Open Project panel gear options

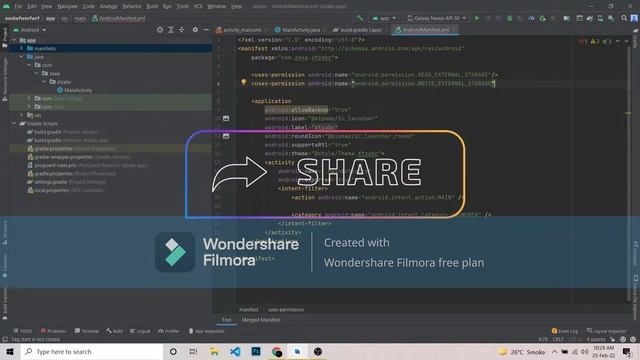195,30
